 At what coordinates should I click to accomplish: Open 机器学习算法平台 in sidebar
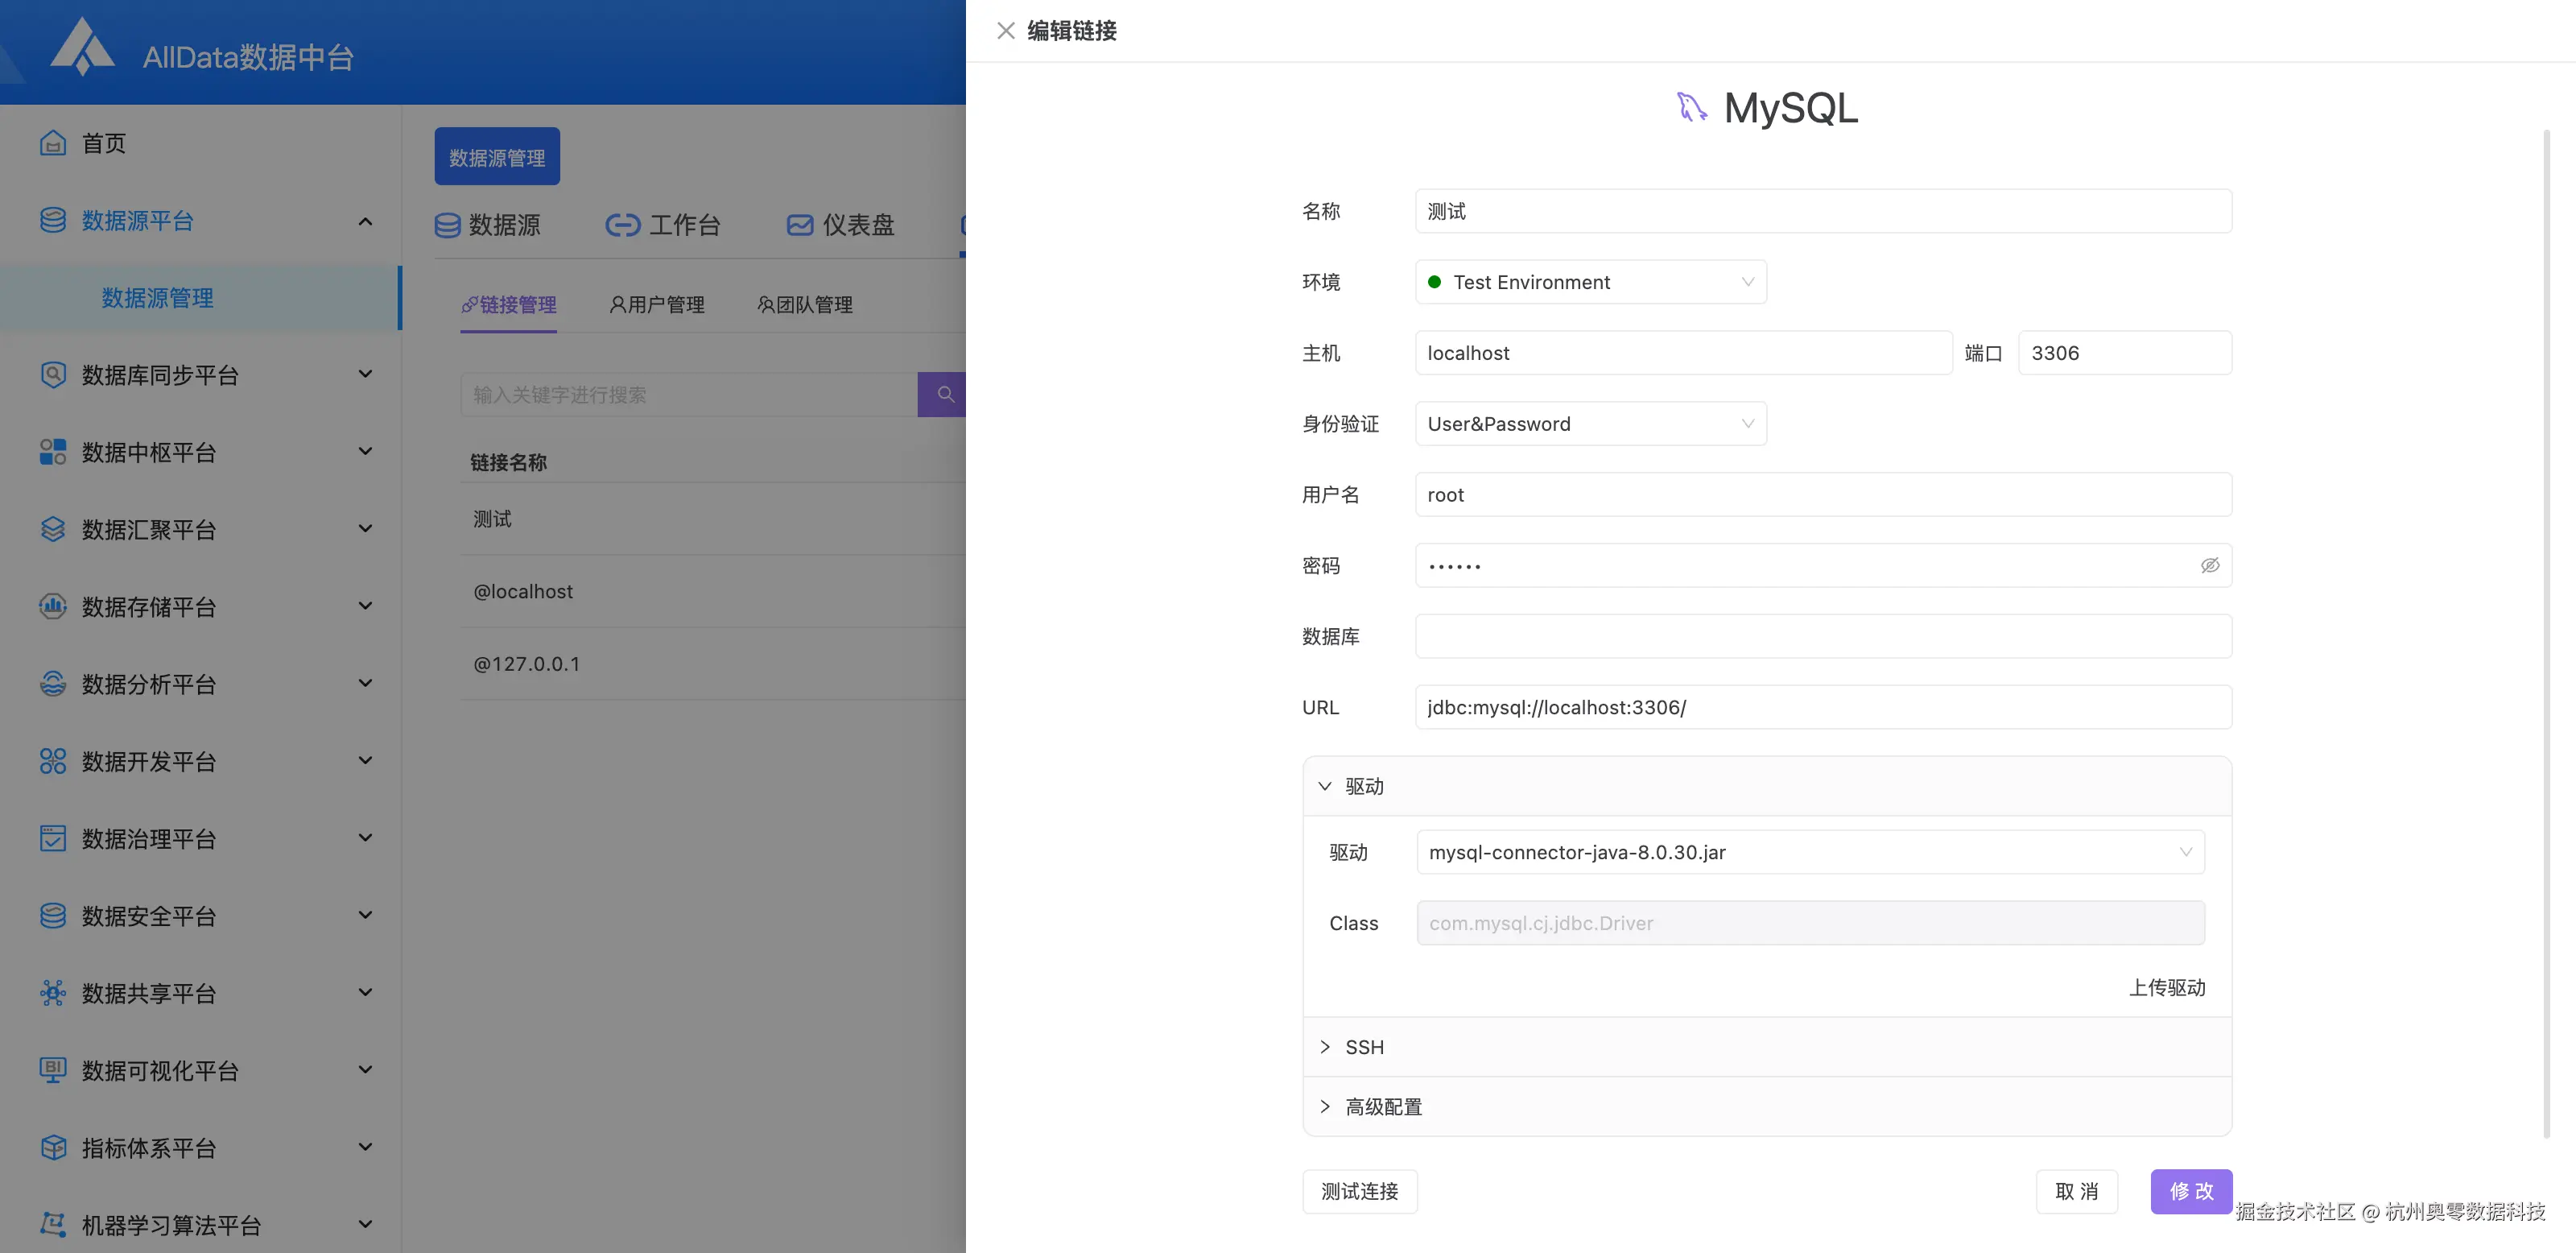click(170, 1224)
